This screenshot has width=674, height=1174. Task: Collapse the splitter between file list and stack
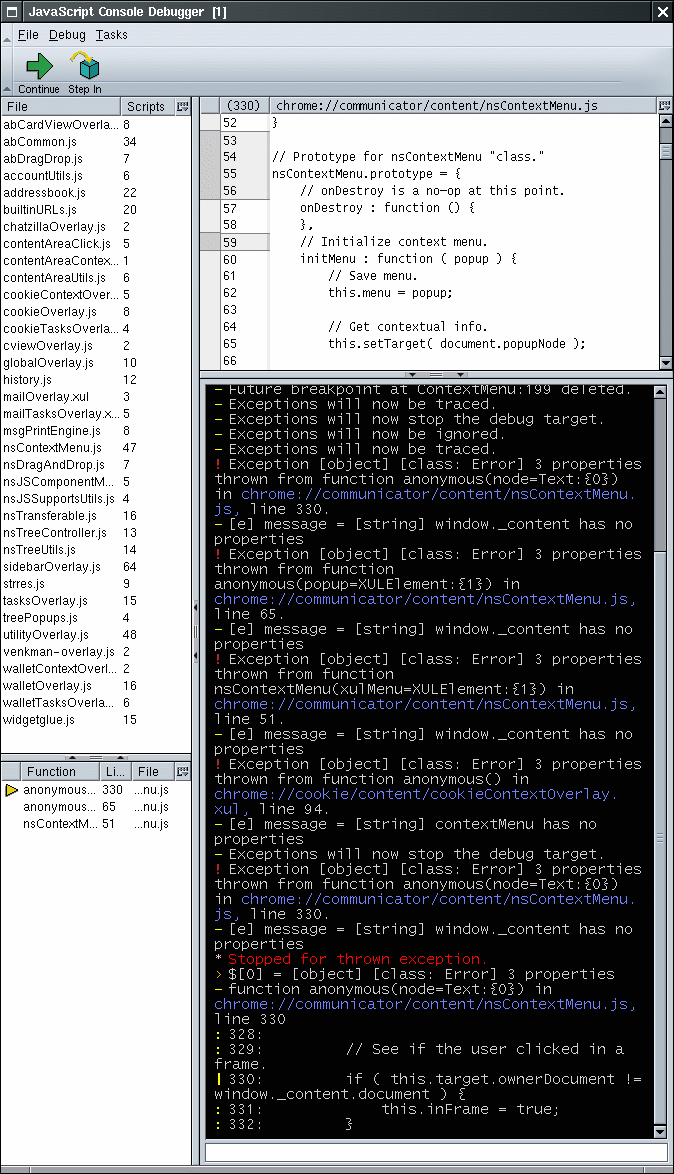96,757
